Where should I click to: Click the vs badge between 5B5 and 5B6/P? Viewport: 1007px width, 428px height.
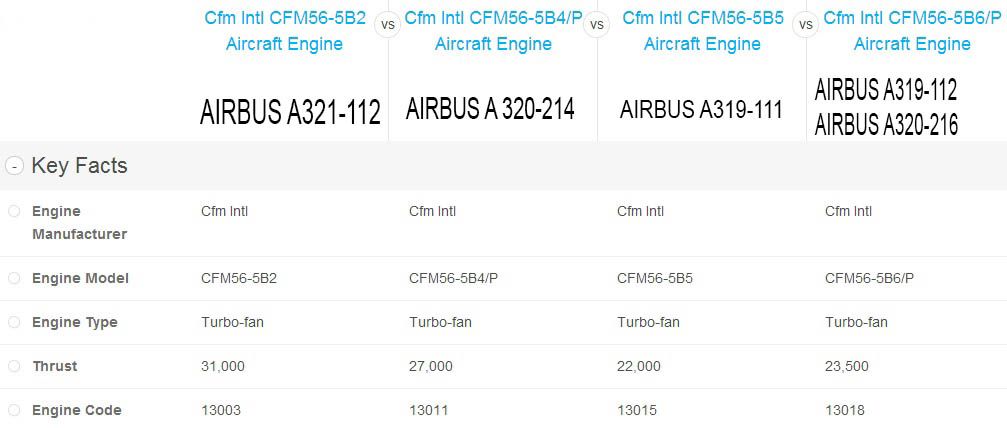click(805, 25)
